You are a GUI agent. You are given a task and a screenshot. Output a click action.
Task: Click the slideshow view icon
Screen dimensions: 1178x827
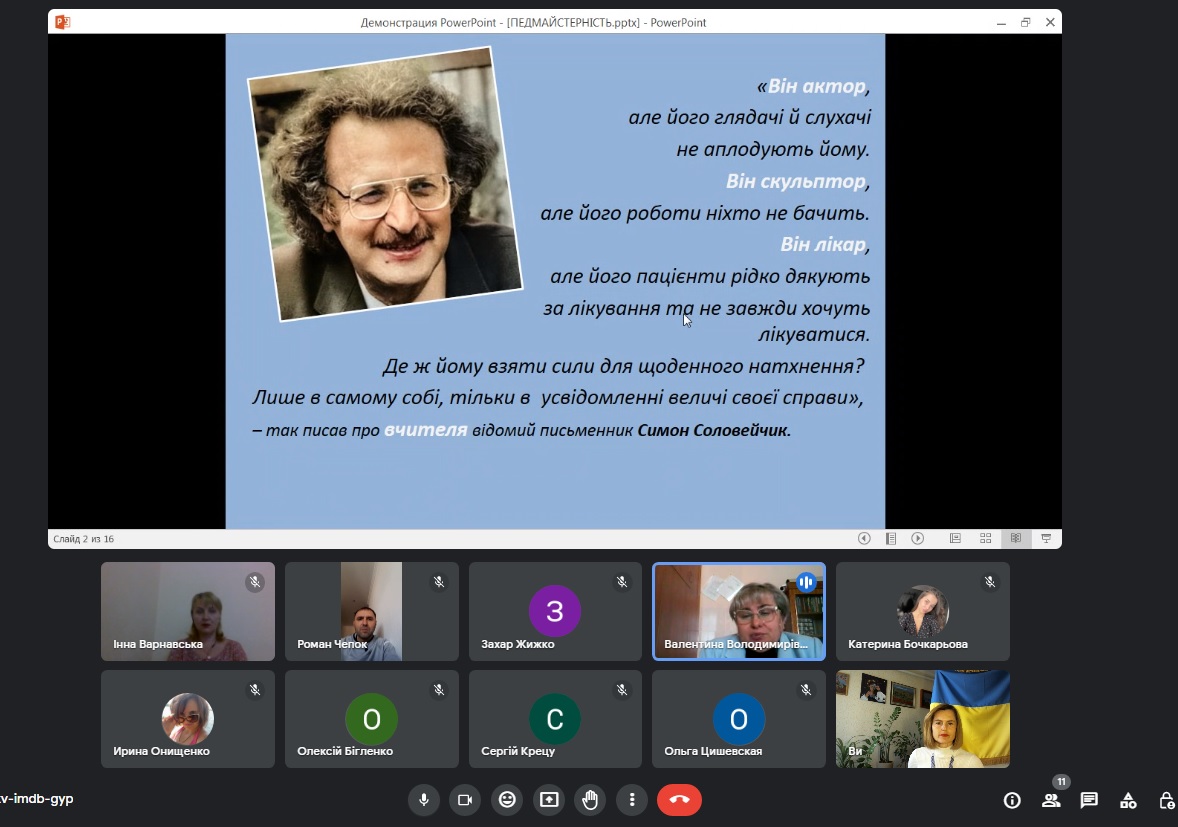(x=1046, y=539)
